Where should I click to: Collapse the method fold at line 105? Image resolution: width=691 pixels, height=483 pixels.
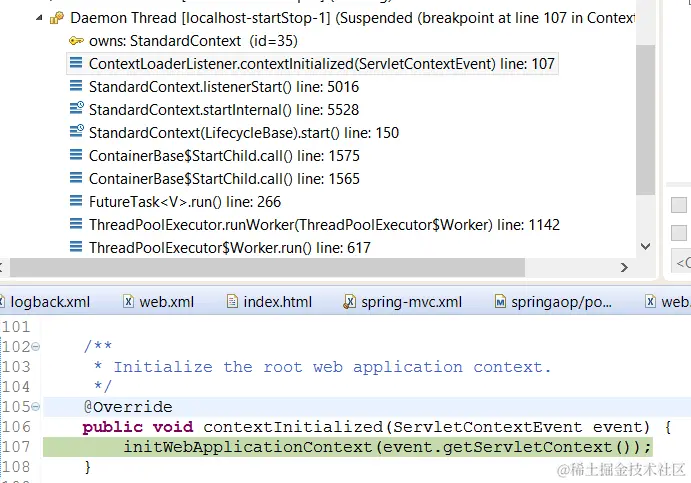pyautogui.click(x=36, y=406)
